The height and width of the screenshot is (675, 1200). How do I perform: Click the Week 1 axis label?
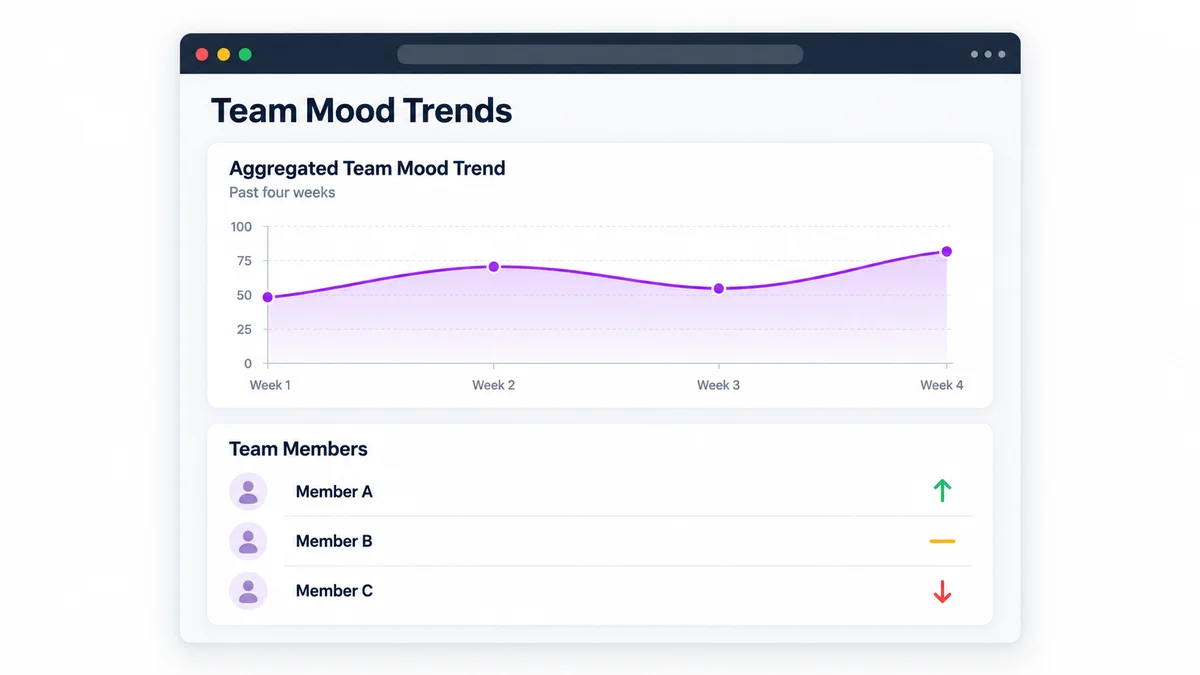coord(270,385)
